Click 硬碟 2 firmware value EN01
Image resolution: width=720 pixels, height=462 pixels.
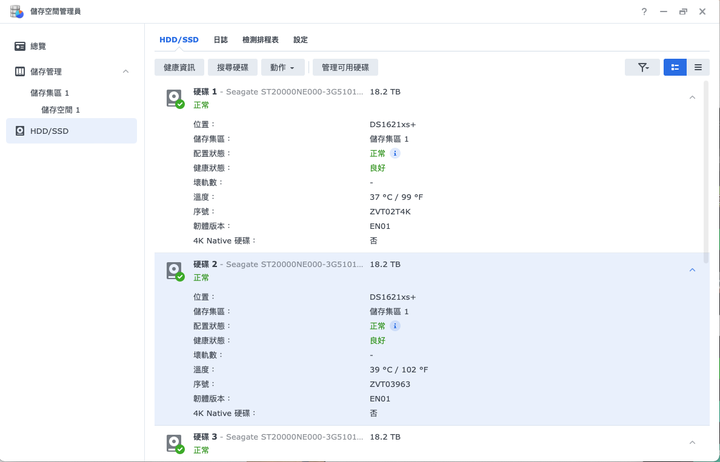point(380,399)
